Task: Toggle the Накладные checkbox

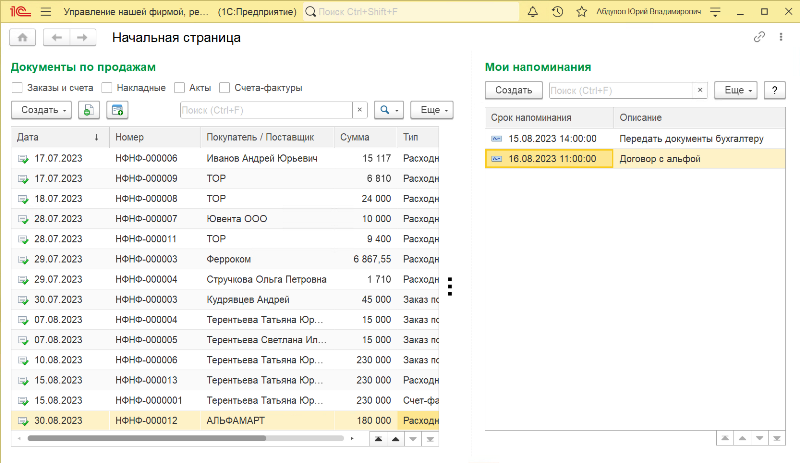Action: [x=107, y=88]
